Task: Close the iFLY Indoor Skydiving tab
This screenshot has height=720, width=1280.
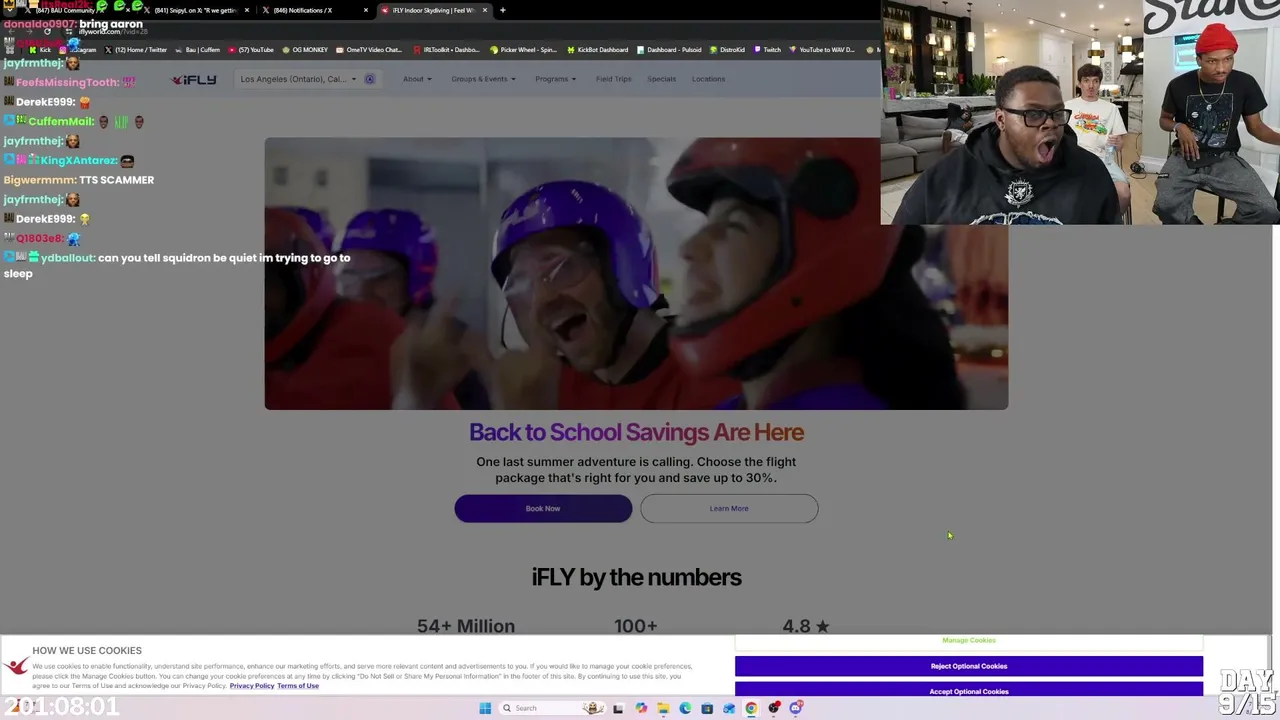Action: tap(485, 10)
